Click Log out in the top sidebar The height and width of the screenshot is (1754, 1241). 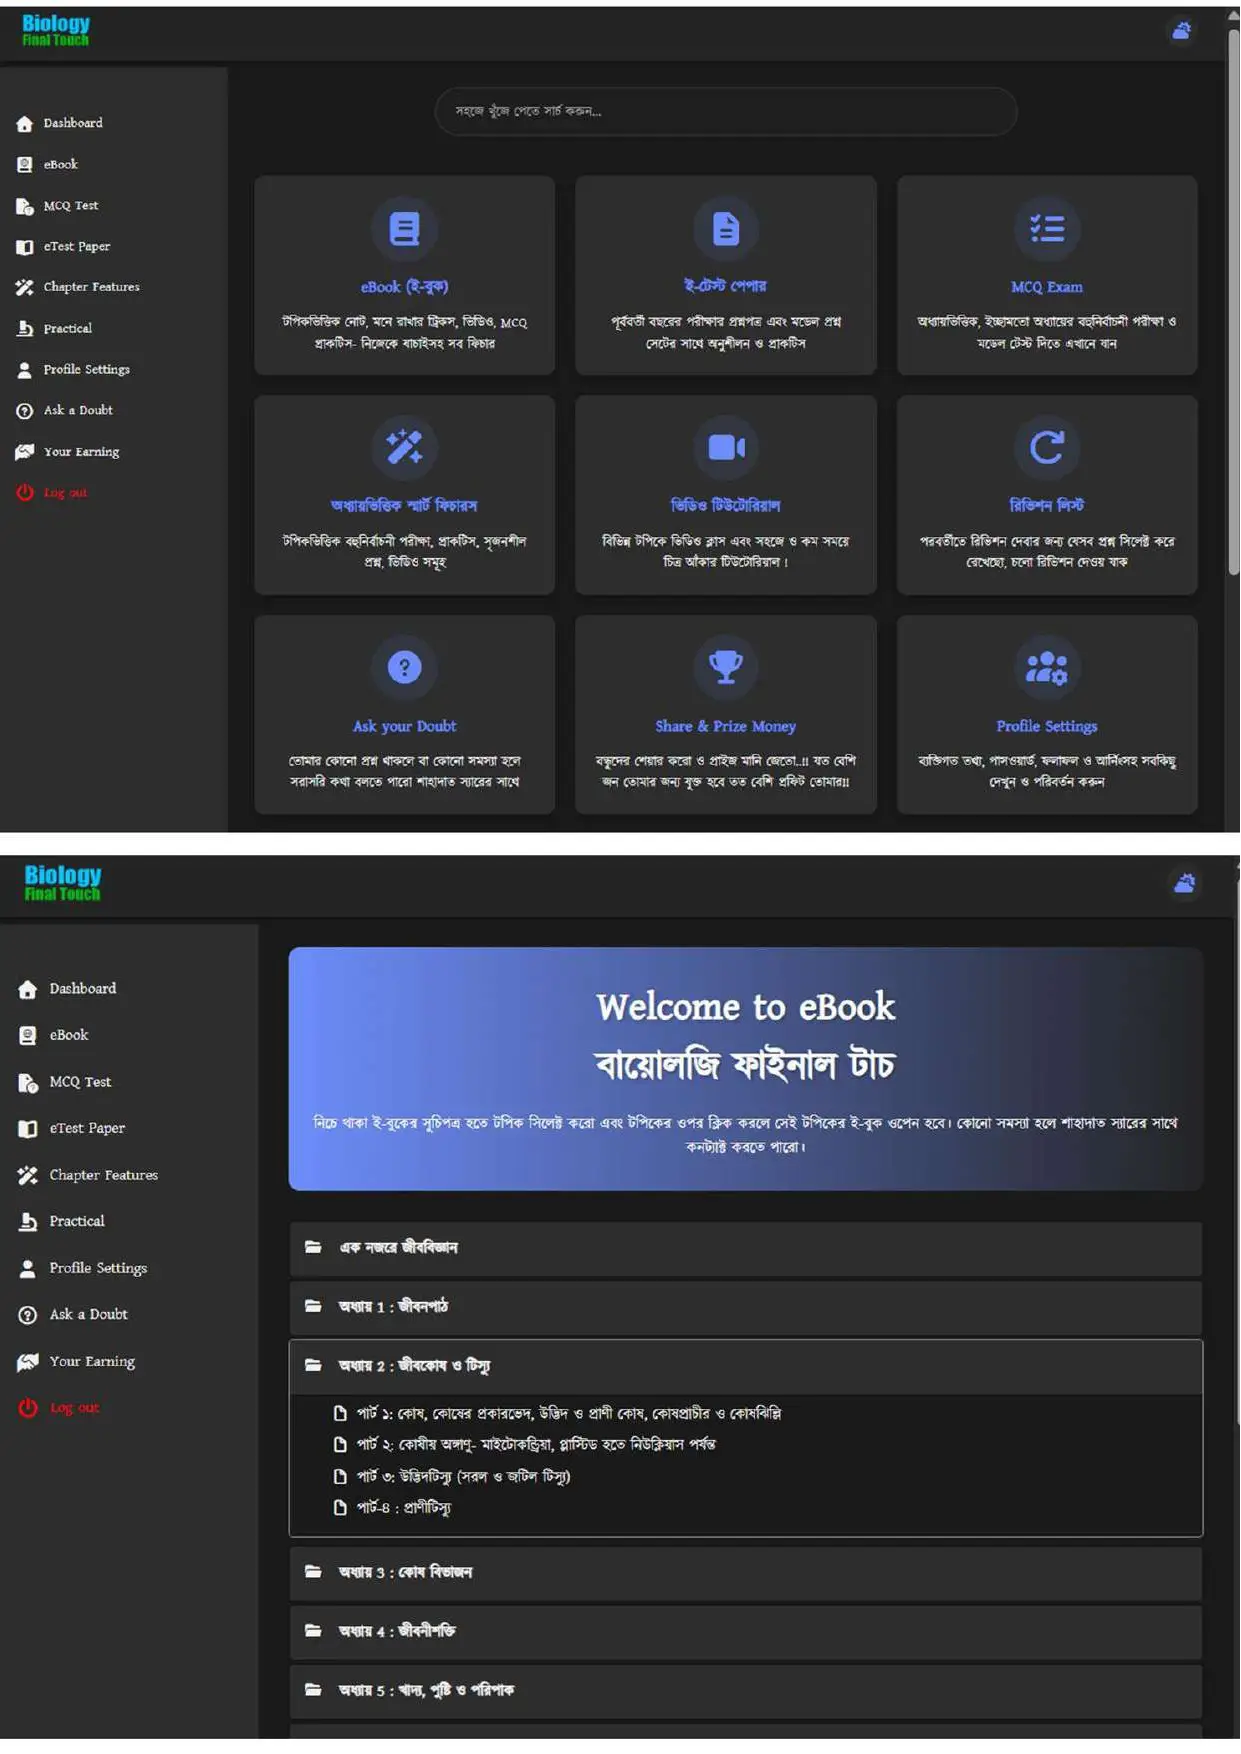coord(65,493)
